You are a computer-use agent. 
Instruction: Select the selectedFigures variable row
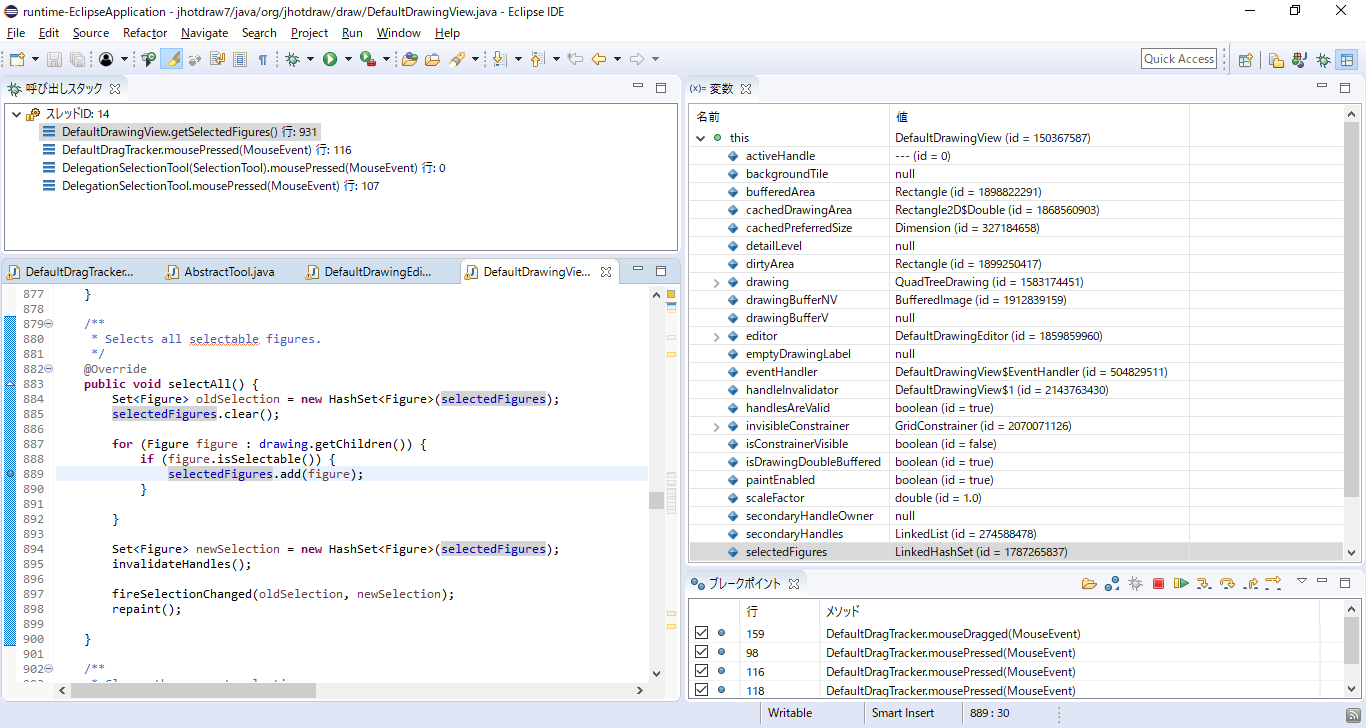click(1016, 552)
